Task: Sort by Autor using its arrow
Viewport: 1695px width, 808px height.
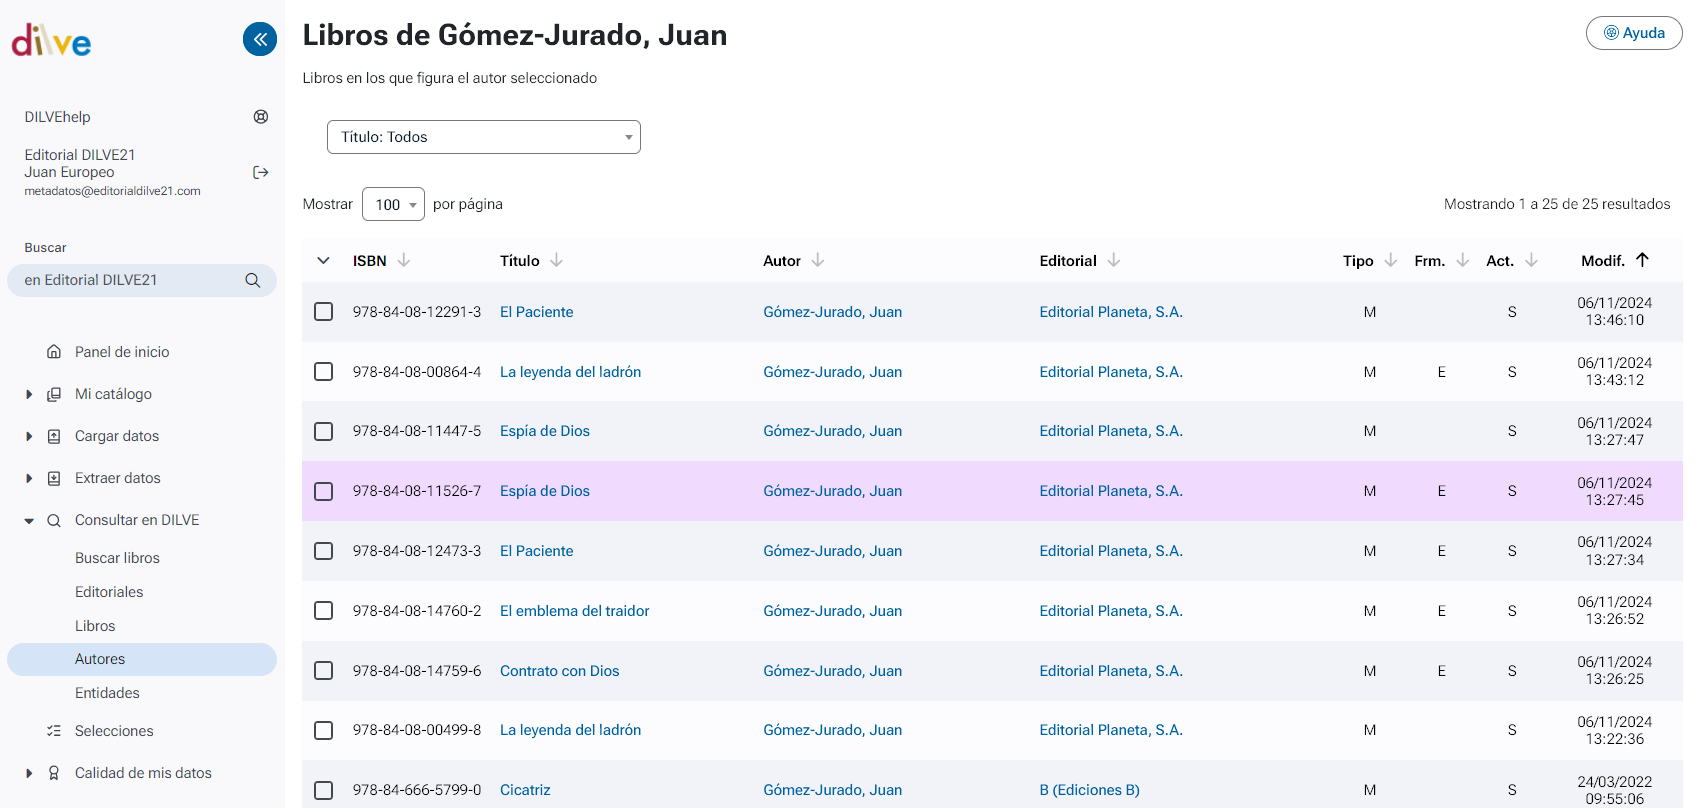Action: pyautogui.click(x=818, y=260)
